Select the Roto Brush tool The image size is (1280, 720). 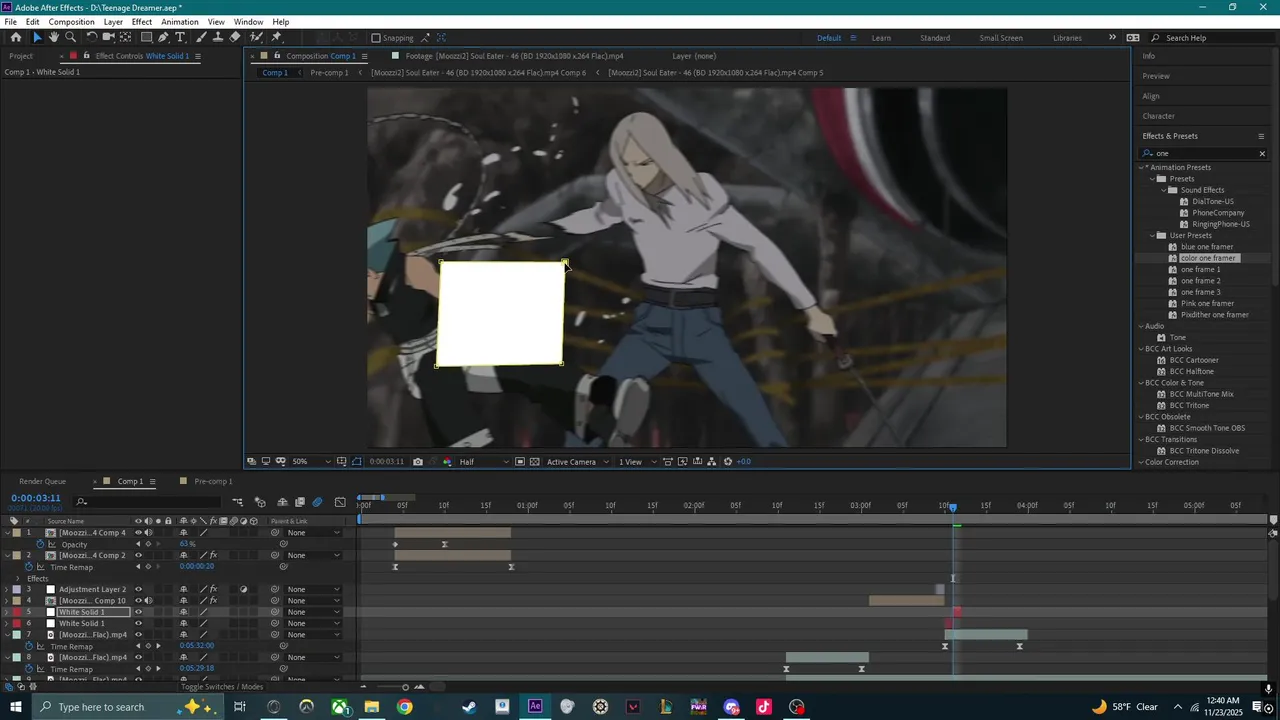255,37
